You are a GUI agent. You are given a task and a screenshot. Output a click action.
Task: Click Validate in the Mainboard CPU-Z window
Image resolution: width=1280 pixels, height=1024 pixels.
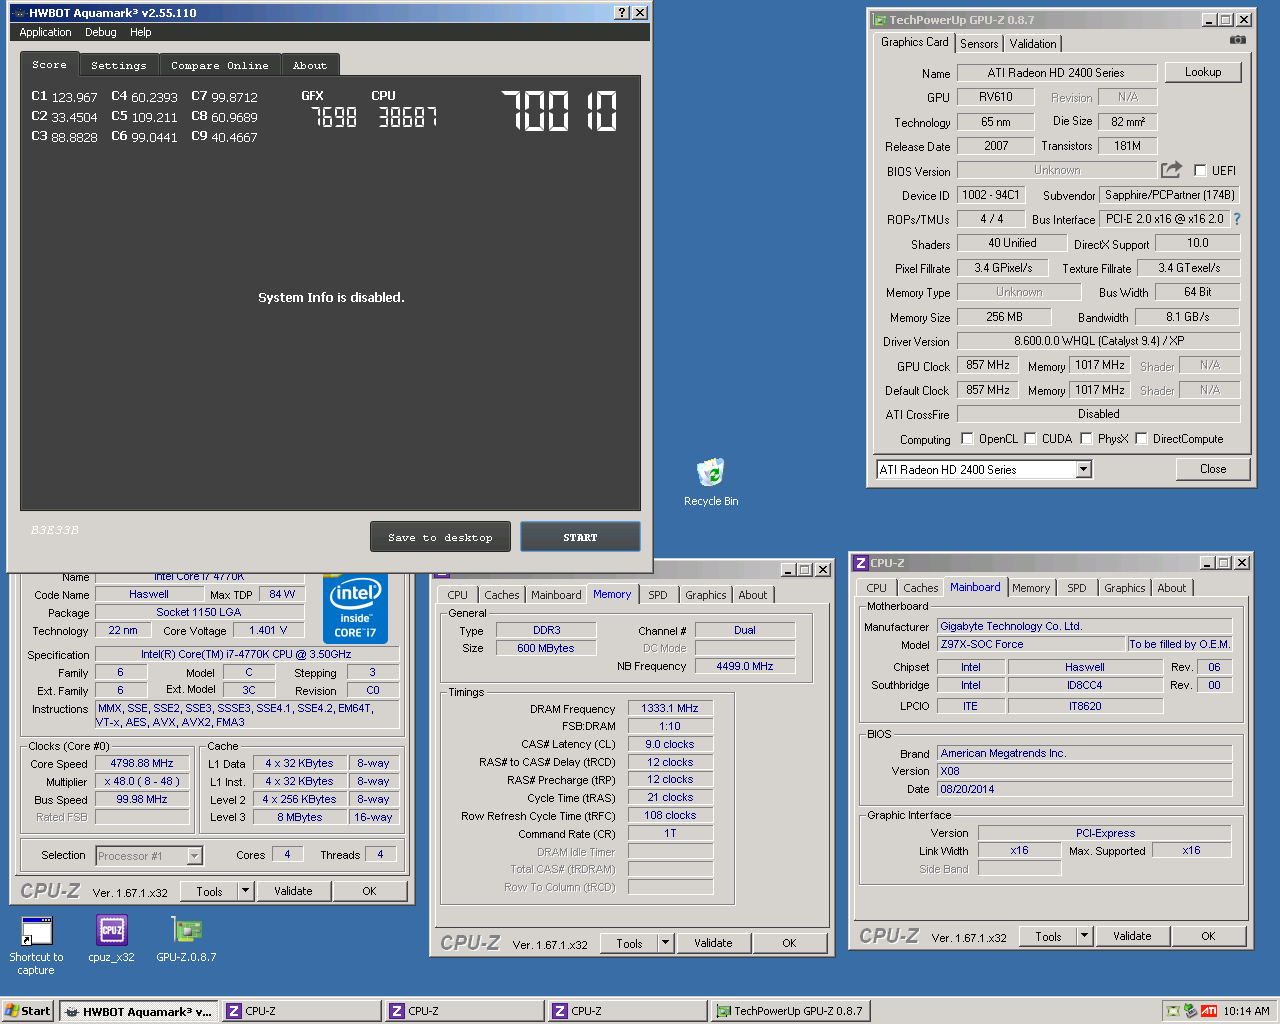click(x=1132, y=936)
